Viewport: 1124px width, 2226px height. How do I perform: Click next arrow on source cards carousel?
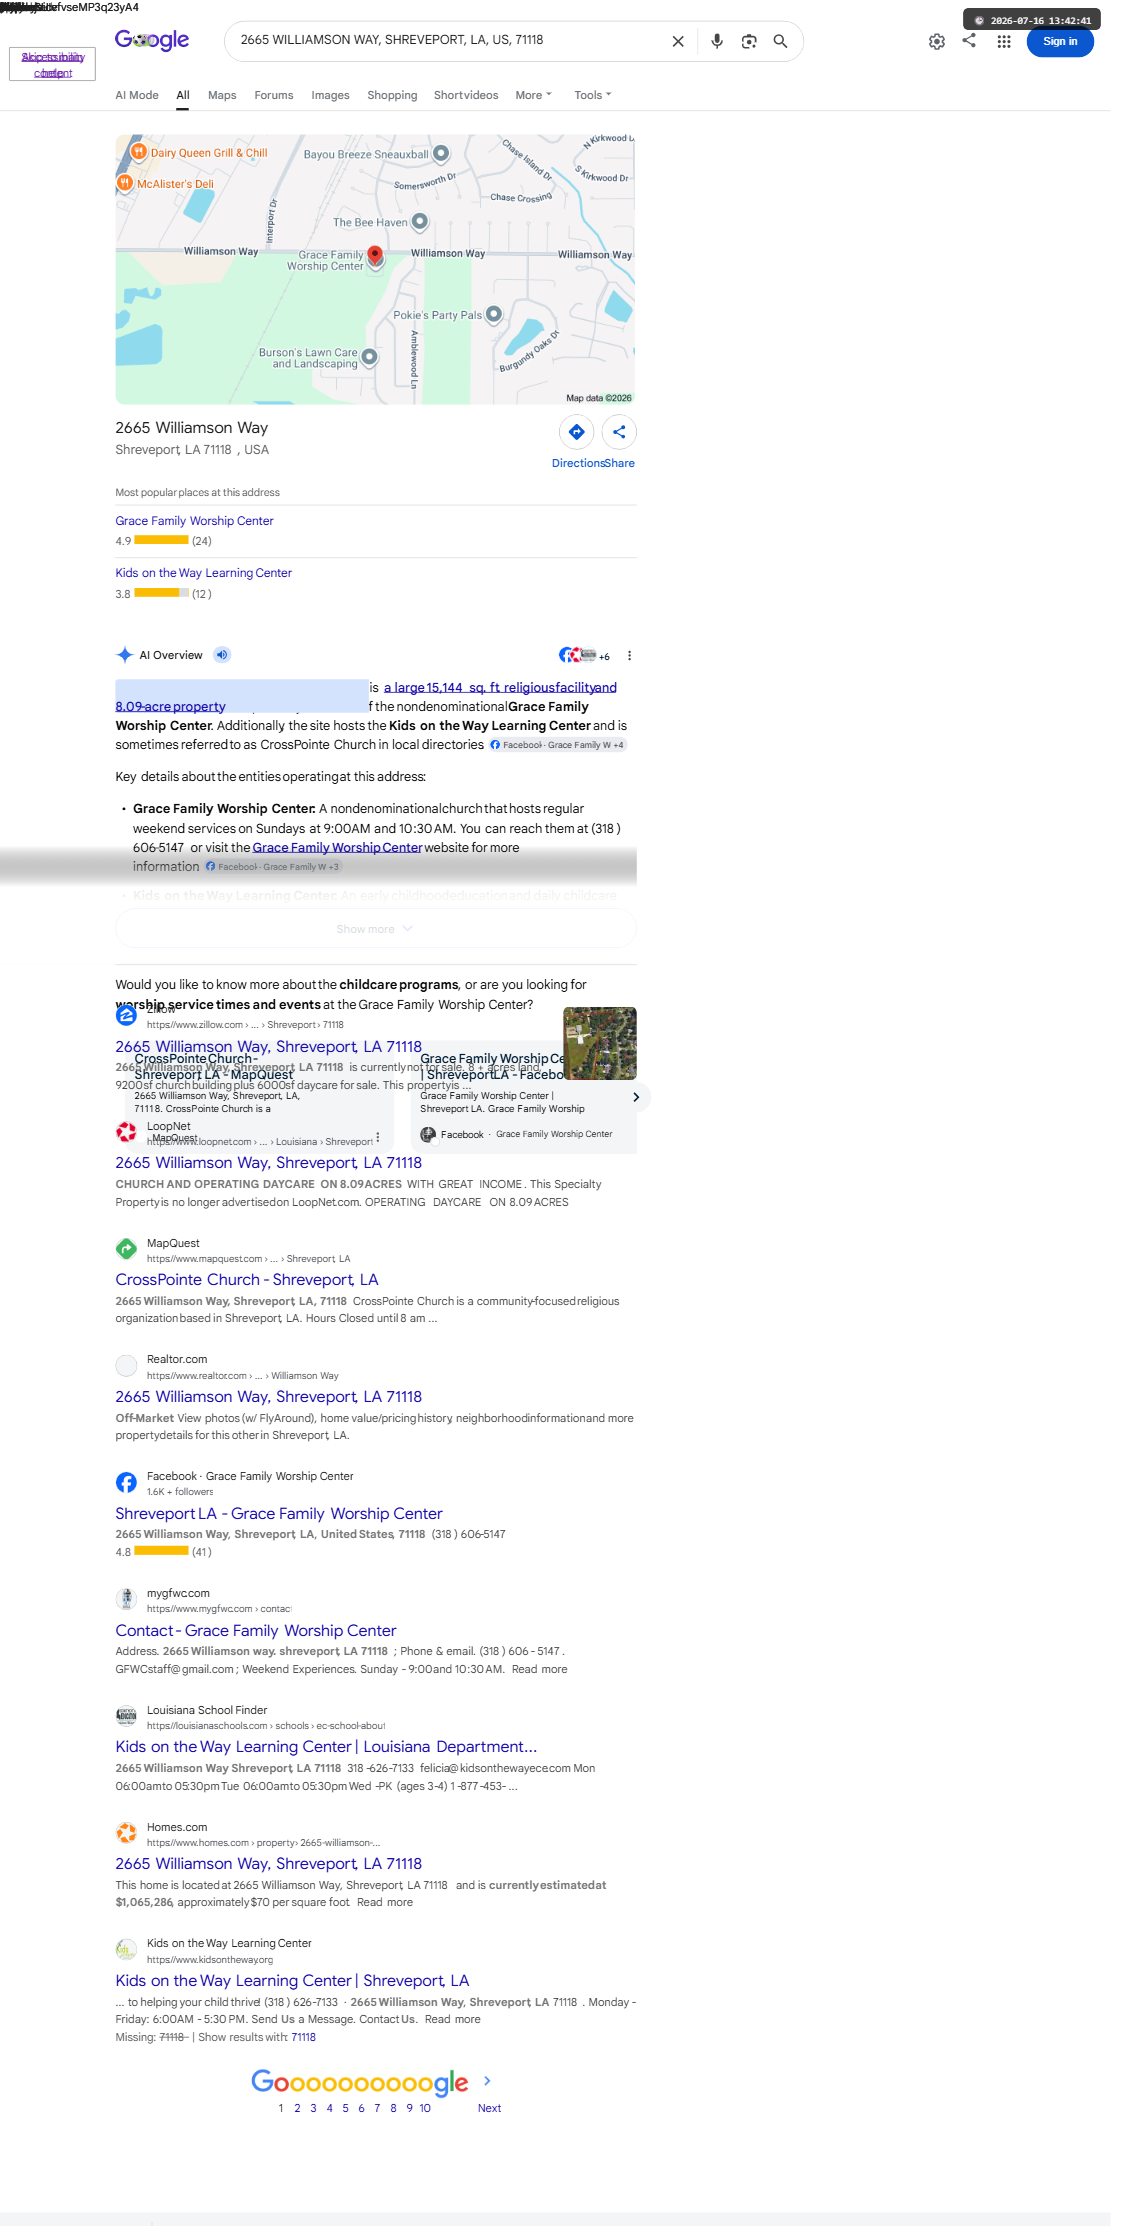(x=636, y=1097)
